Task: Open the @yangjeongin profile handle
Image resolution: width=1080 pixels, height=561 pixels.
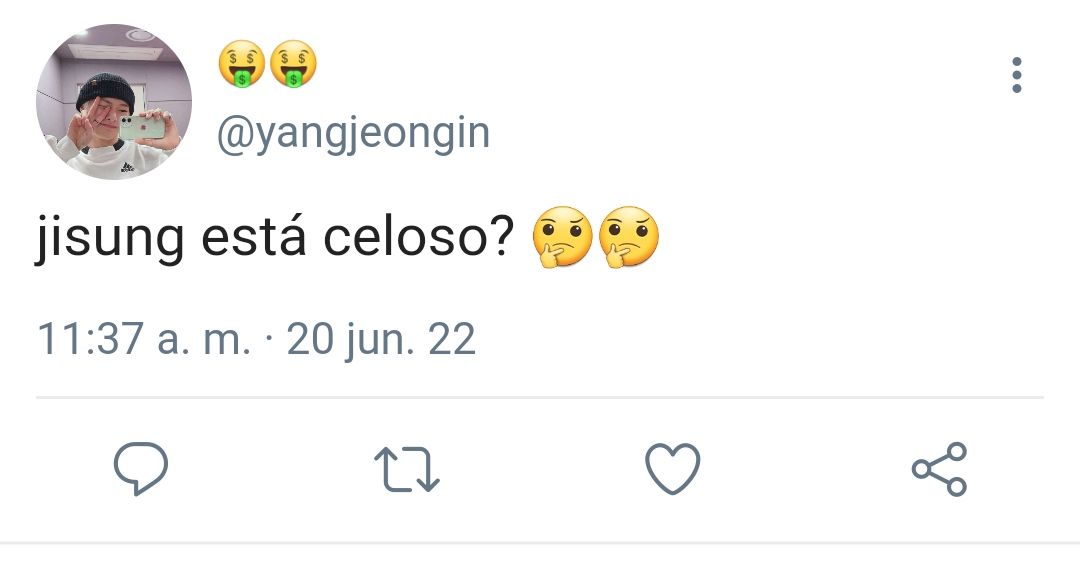Action: pyautogui.click(x=353, y=135)
